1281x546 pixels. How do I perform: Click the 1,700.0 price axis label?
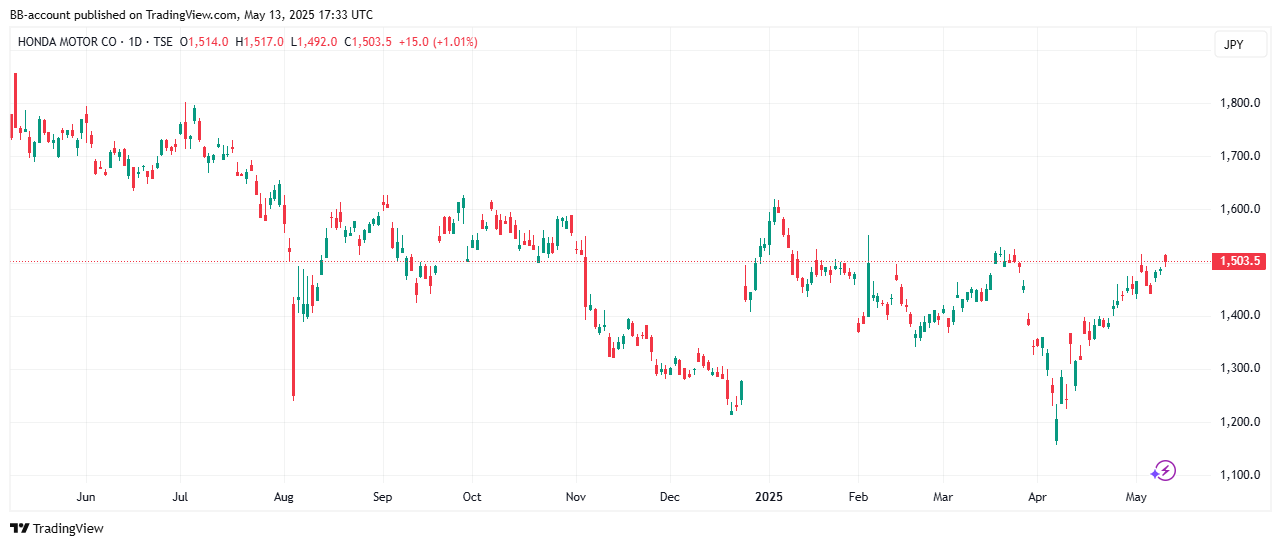coord(1239,156)
